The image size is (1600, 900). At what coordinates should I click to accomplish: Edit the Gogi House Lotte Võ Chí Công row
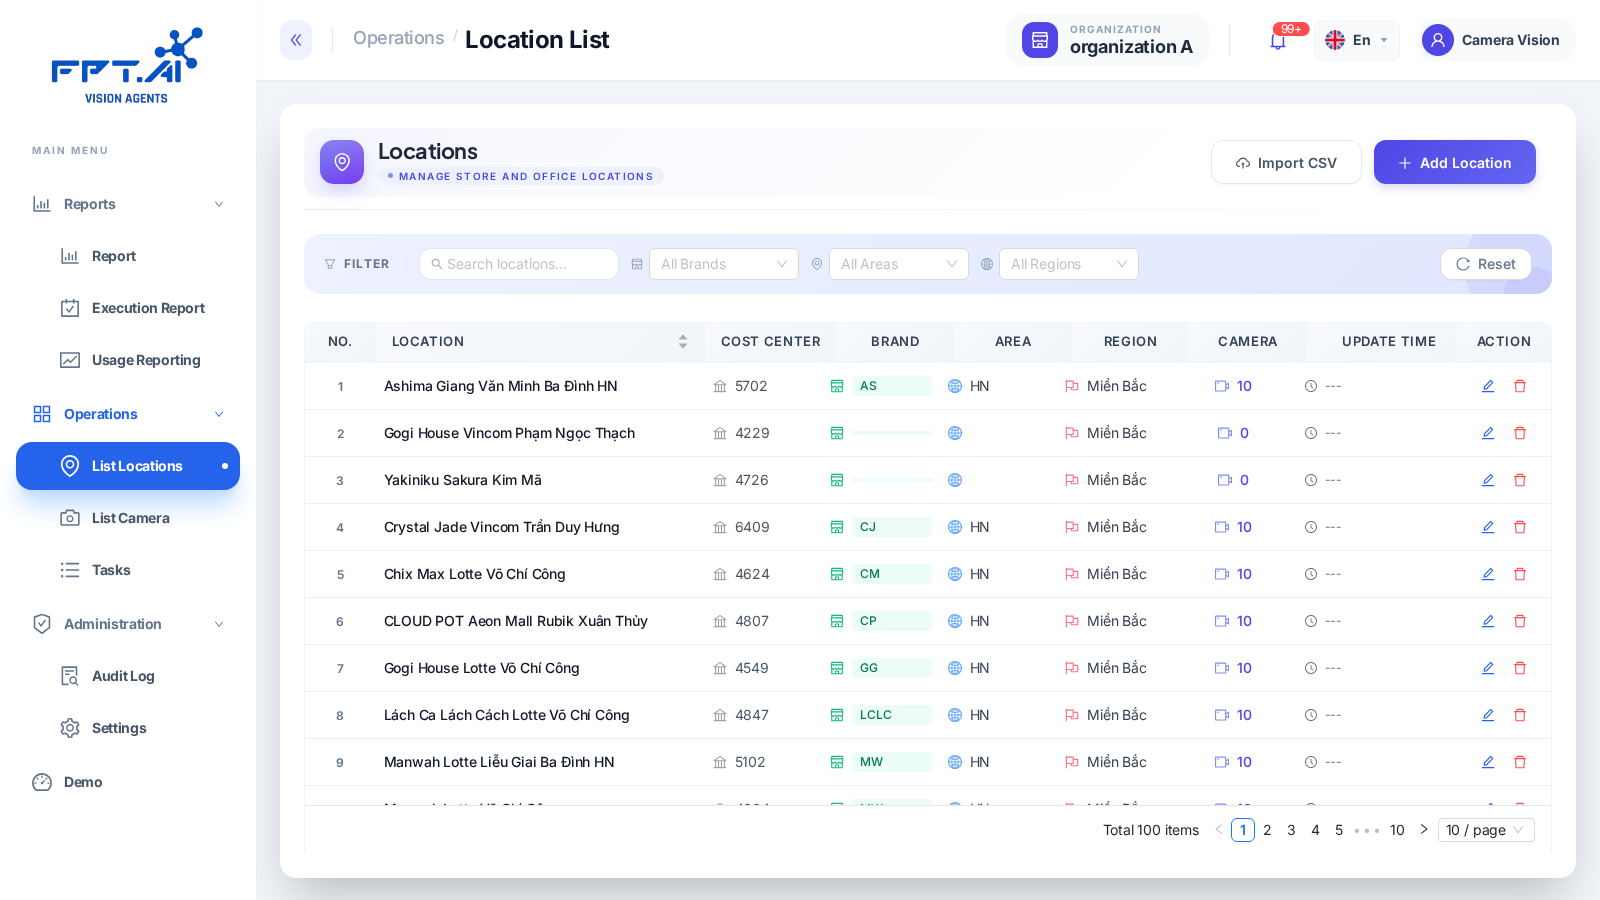(x=1488, y=668)
